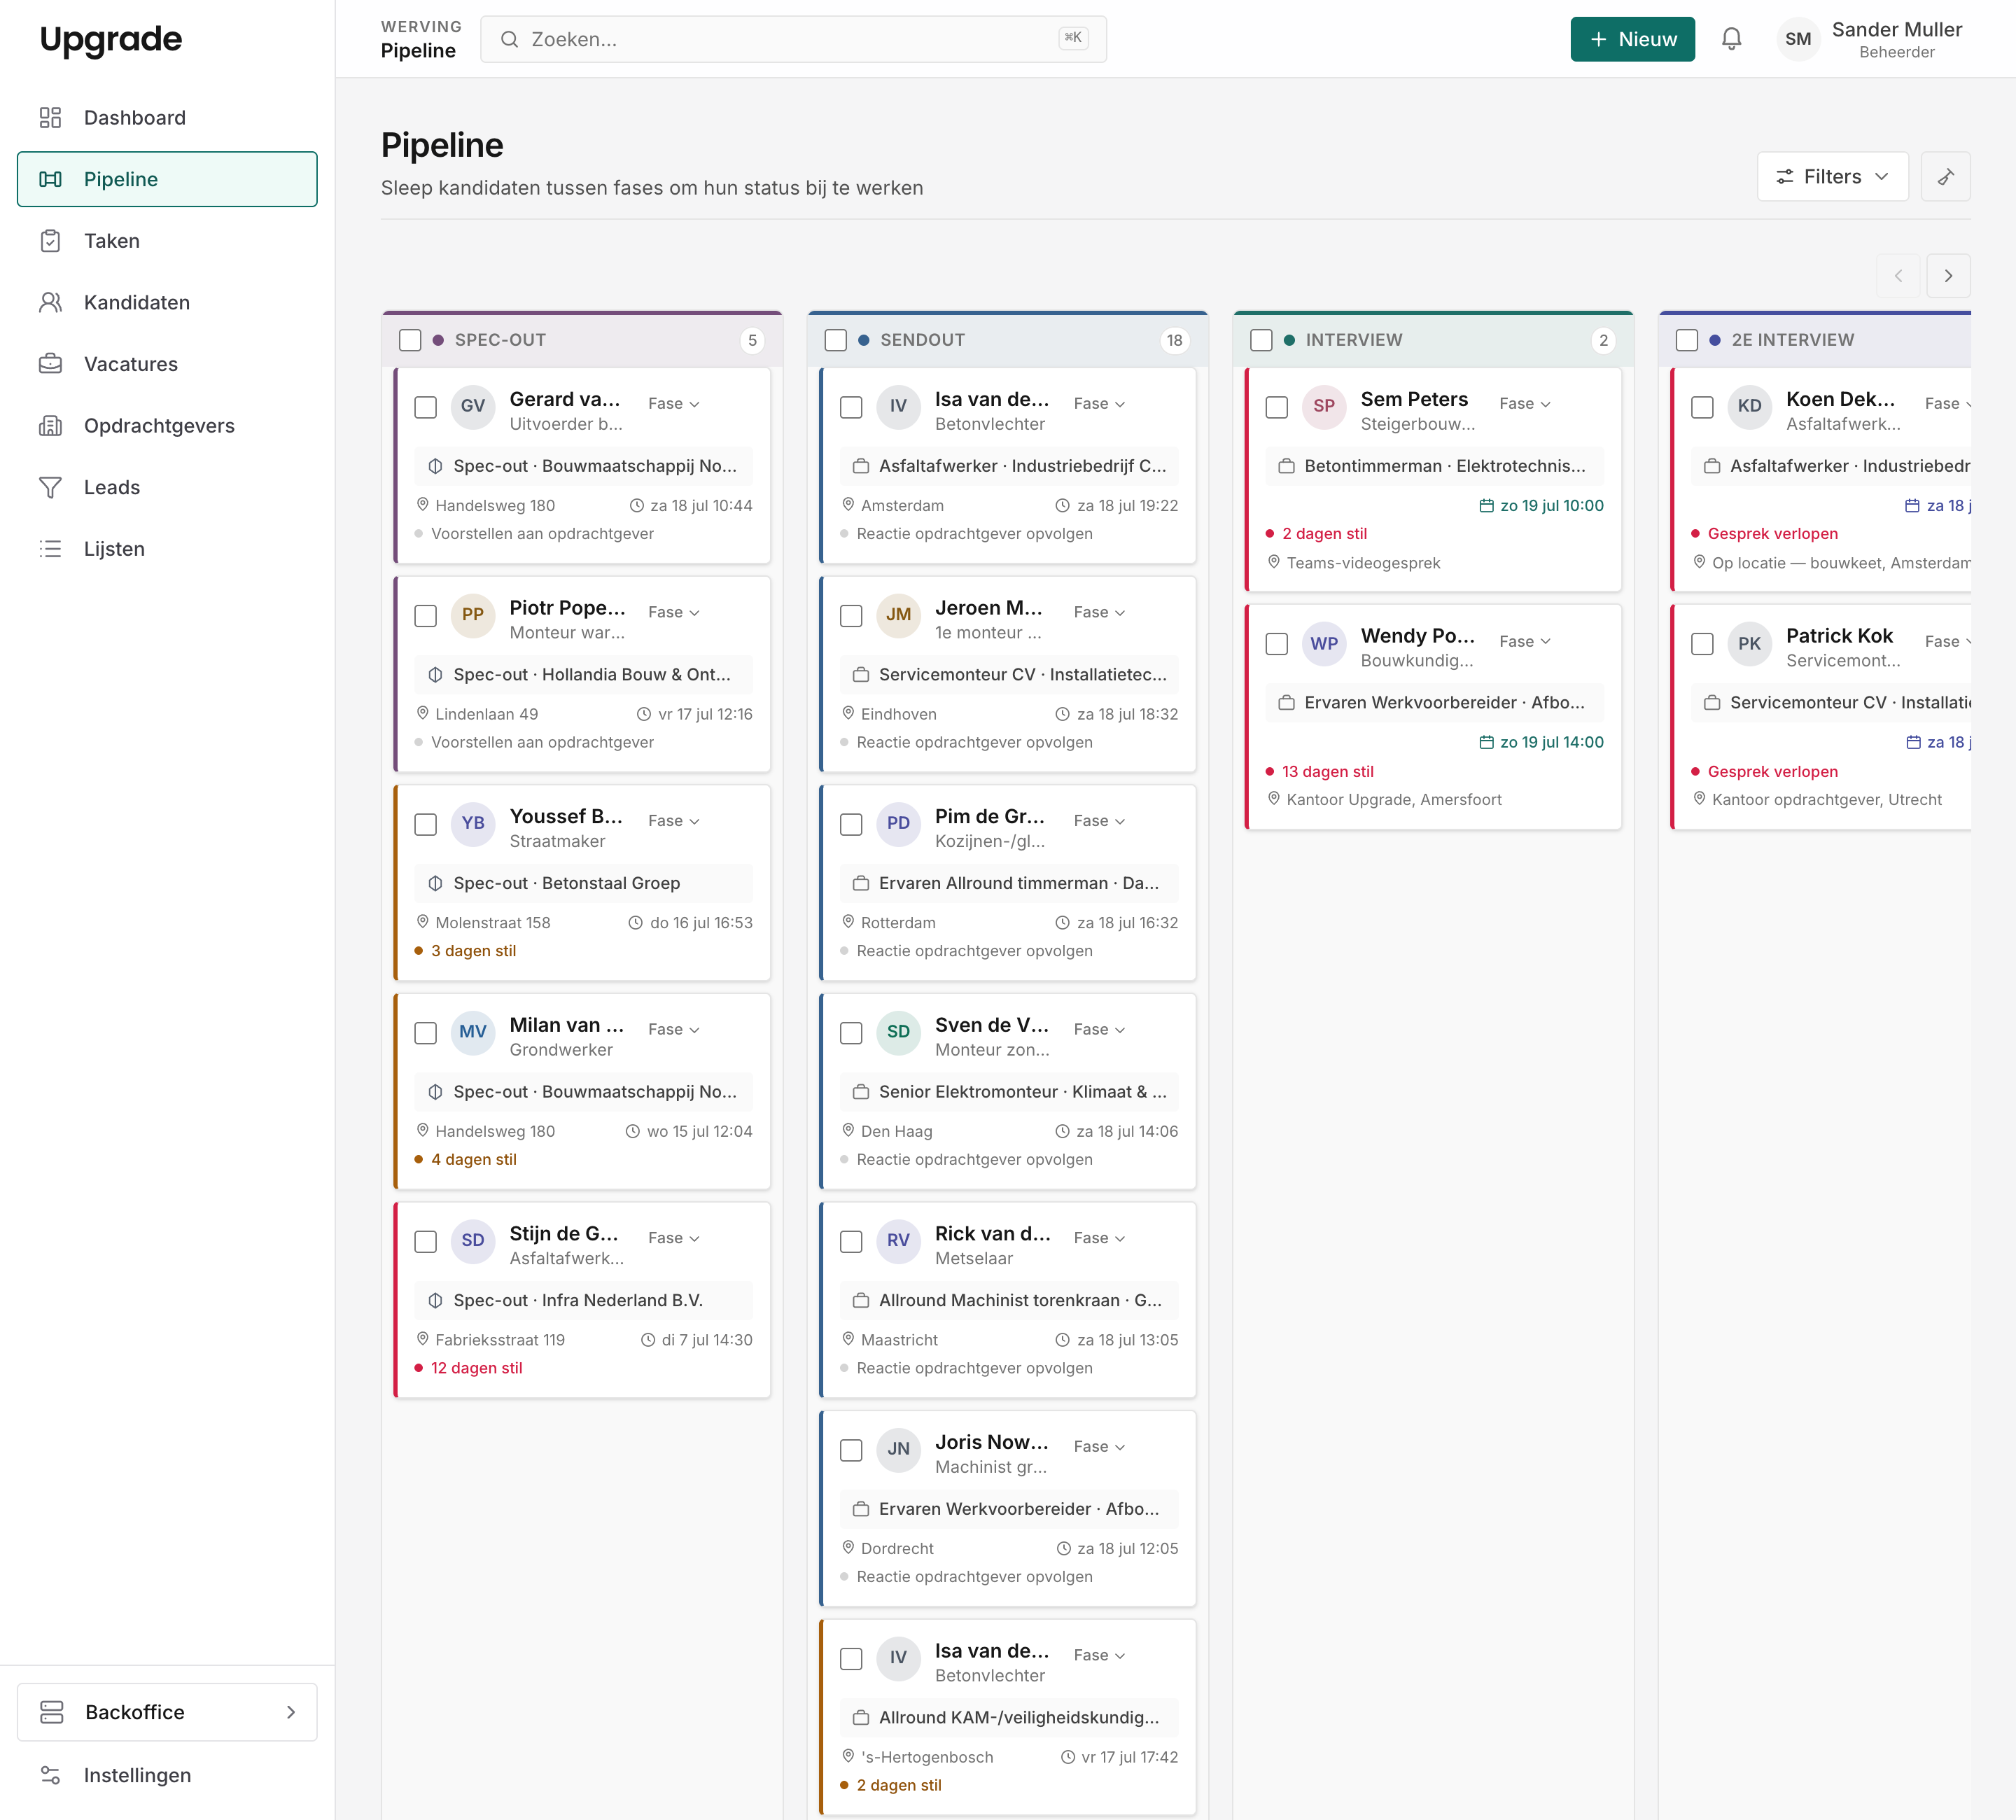This screenshot has width=2016, height=1820.
Task: Click the Nieuw button
Action: click(x=1632, y=39)
